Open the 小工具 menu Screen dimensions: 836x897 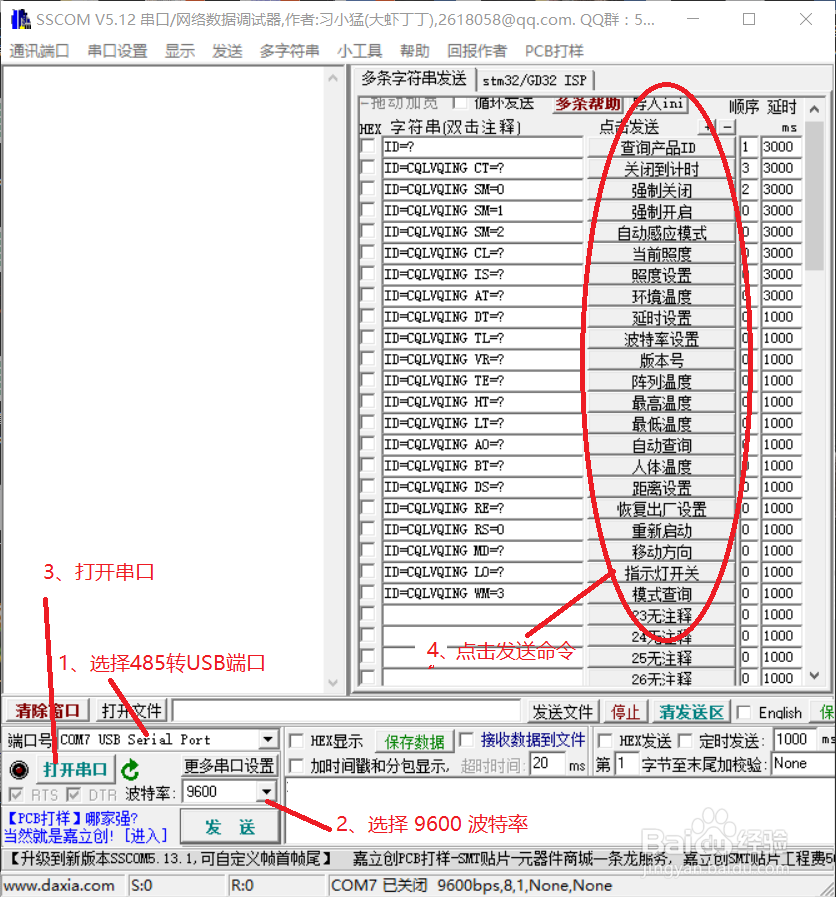[x=360, y=50]
